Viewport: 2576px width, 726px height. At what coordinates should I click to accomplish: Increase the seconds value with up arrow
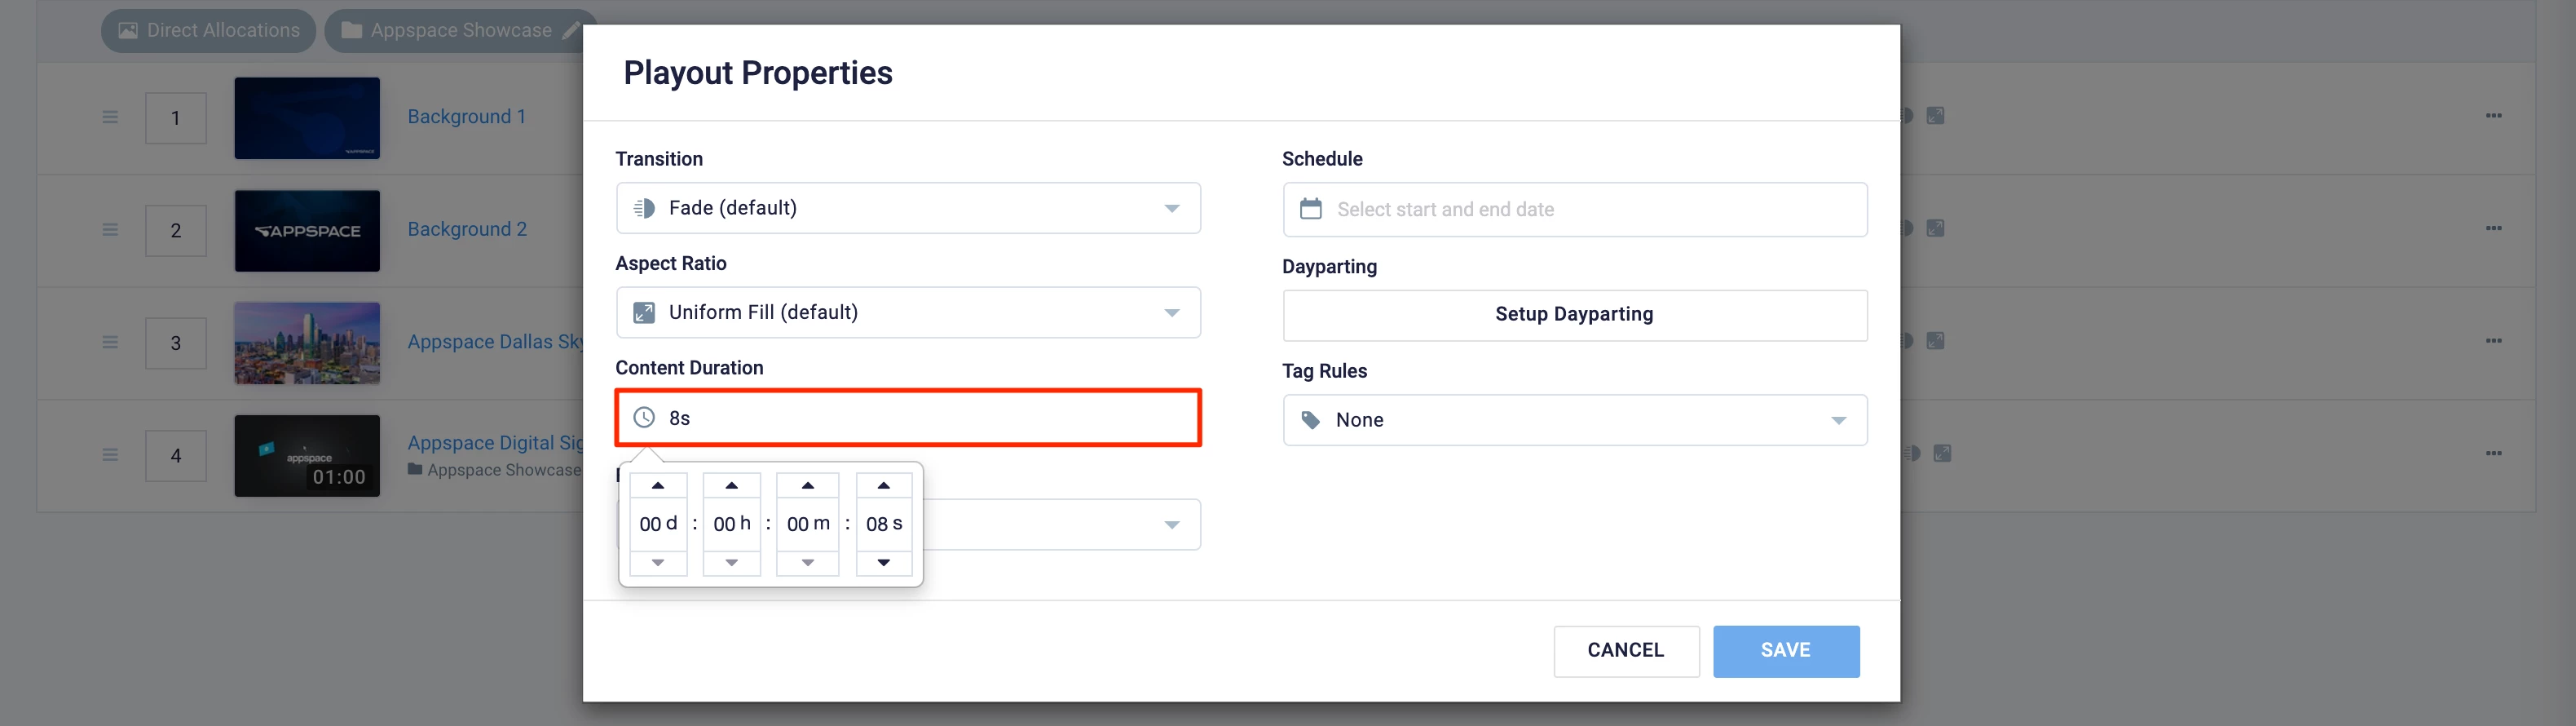tap(883, 485)
